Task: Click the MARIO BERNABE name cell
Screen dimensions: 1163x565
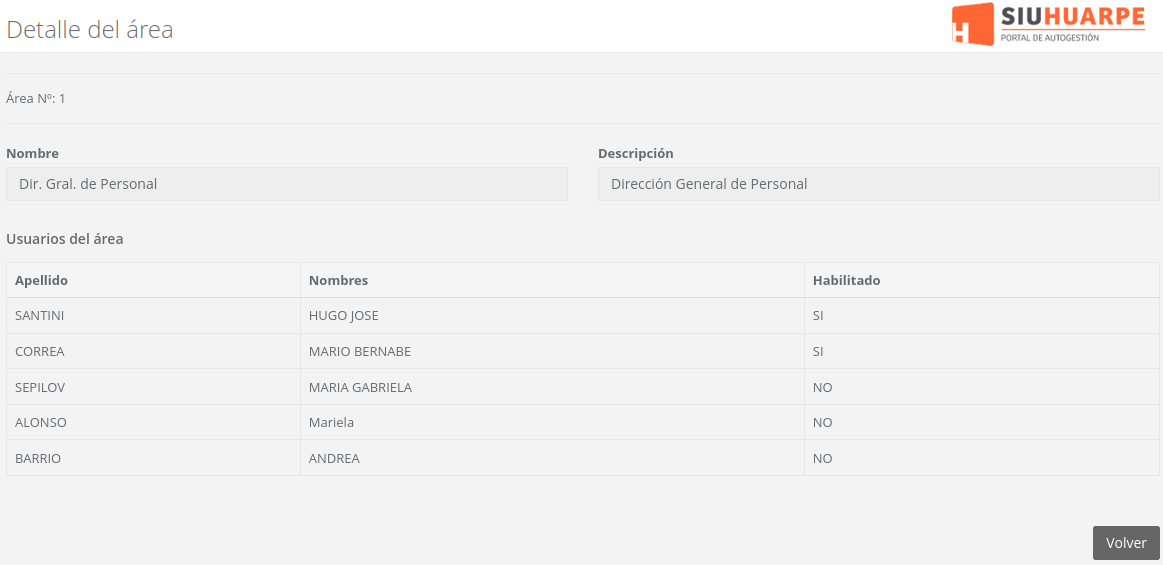Action: click(360, 352)
